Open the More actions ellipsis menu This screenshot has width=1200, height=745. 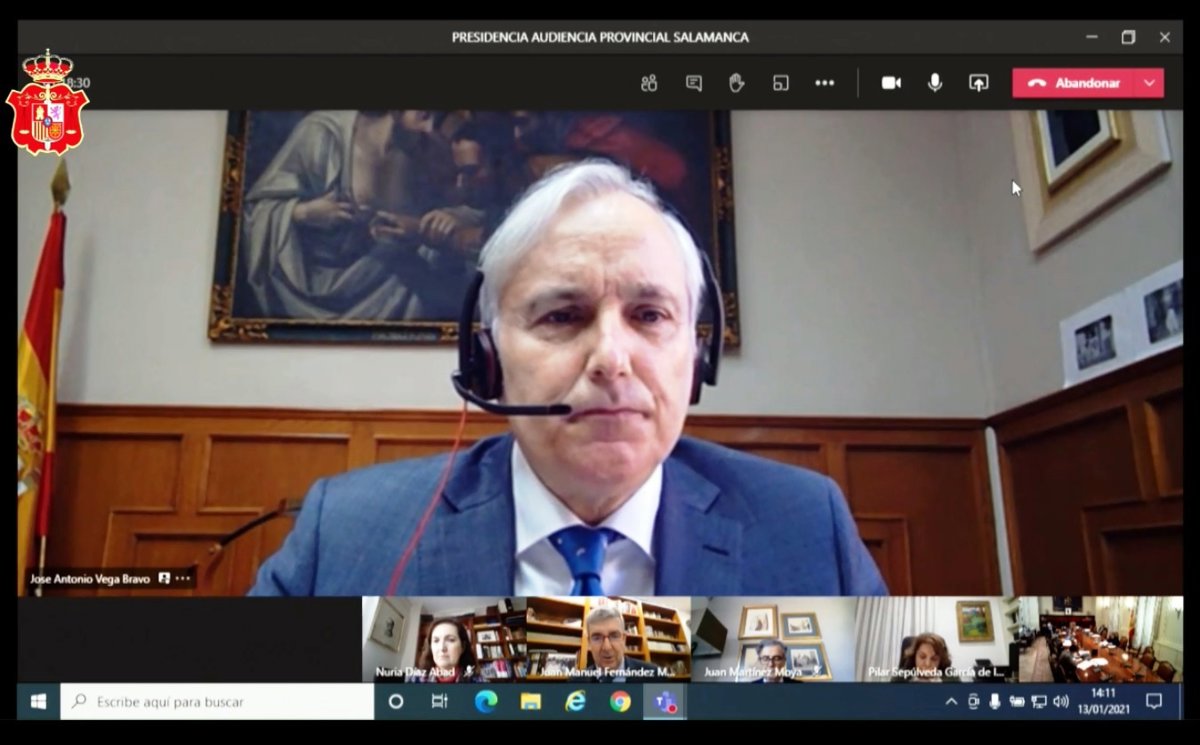[824, 83]
